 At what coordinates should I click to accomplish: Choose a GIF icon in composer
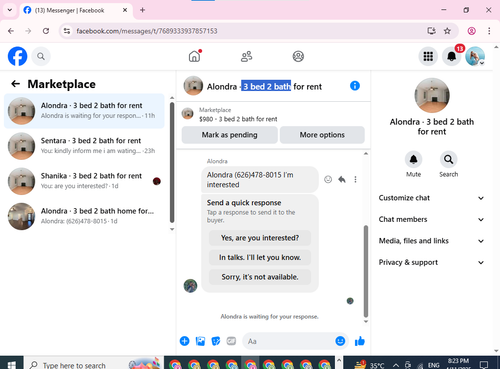[231, 341]
